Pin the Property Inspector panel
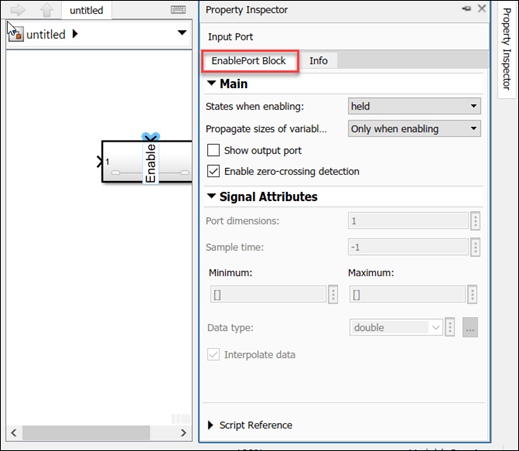 (466, 9)
